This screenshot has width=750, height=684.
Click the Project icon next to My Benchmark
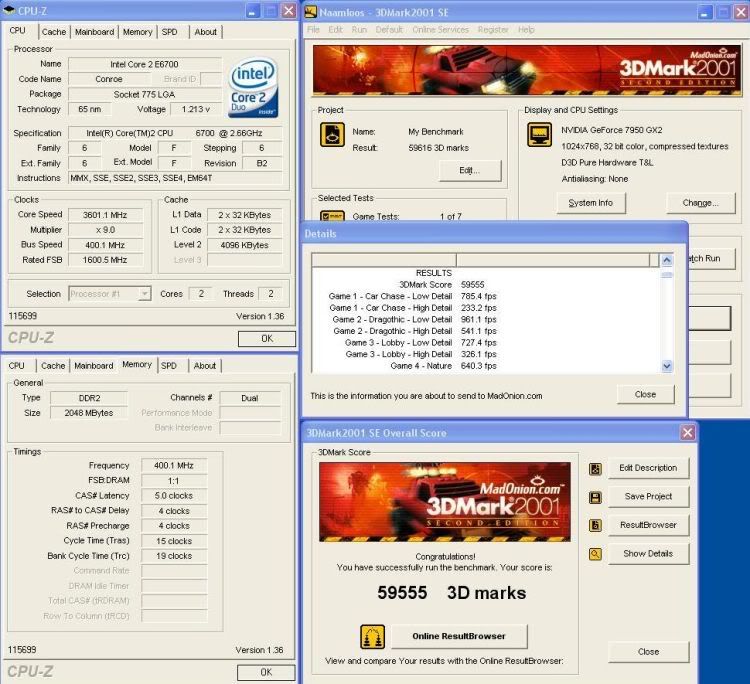tap(332, 135)
